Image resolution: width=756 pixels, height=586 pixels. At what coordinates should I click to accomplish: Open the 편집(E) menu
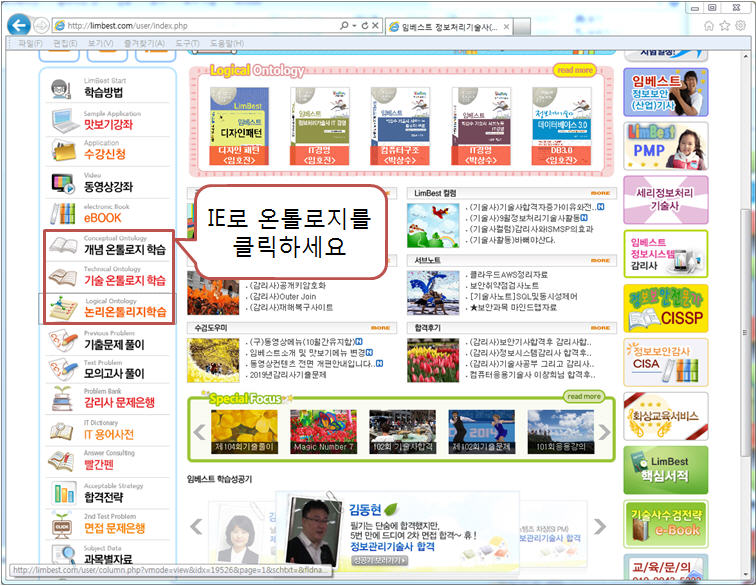pos(65,43)
